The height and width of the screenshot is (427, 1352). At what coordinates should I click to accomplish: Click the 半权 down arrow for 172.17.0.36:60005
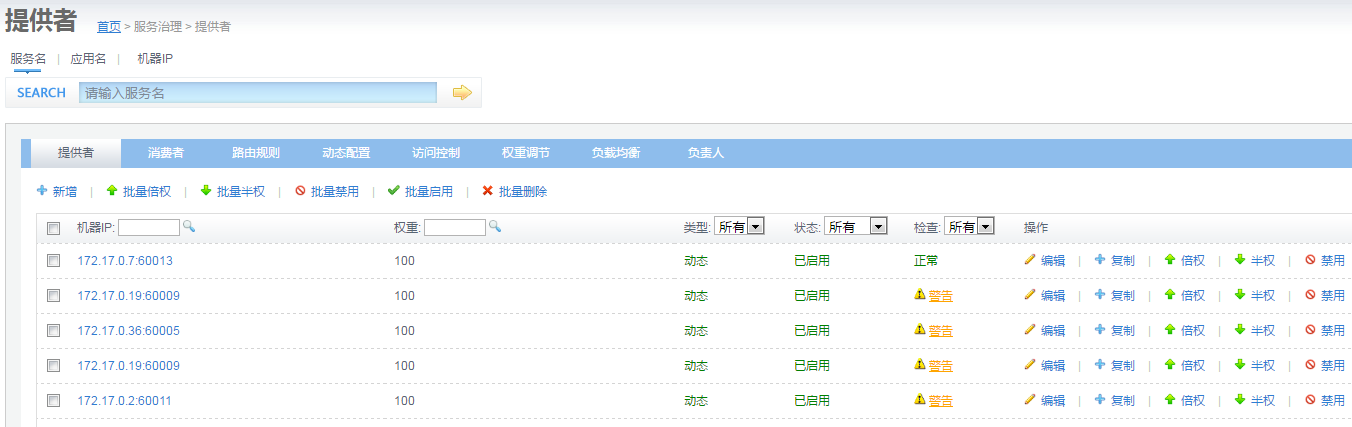pyautogui.click(x=1240, y=330)
